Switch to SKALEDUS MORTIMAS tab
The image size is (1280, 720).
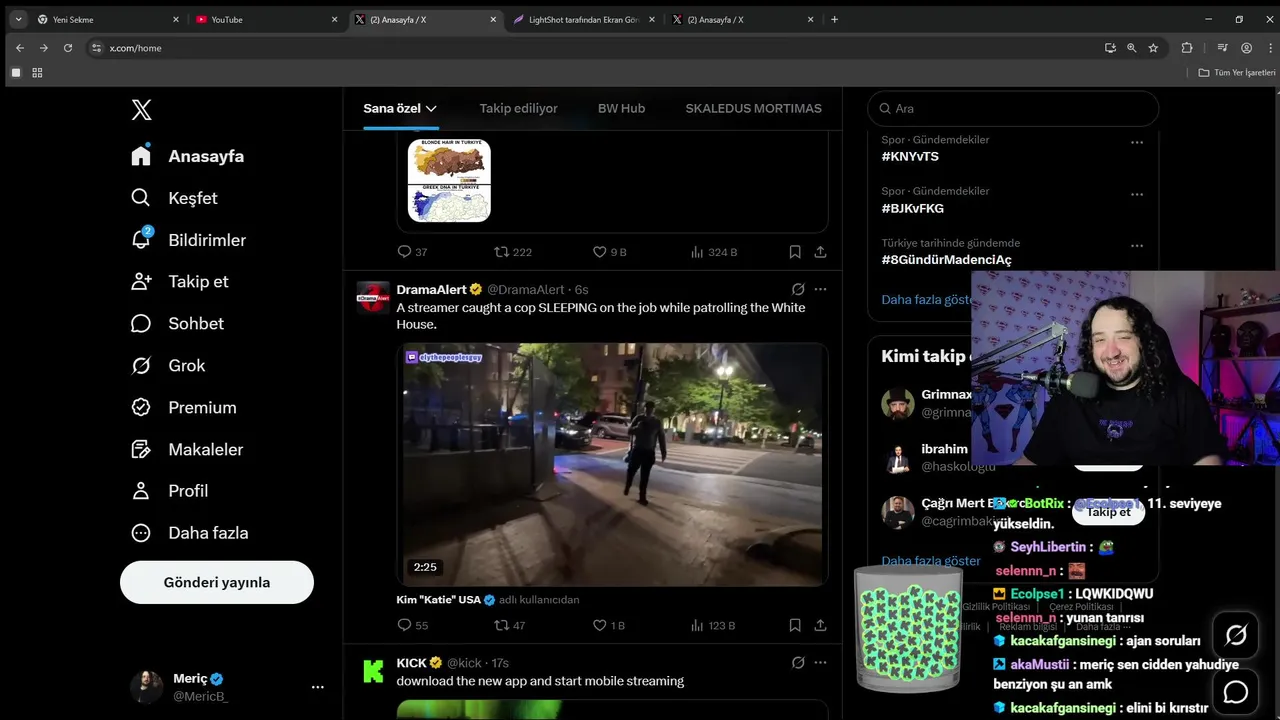753,108
